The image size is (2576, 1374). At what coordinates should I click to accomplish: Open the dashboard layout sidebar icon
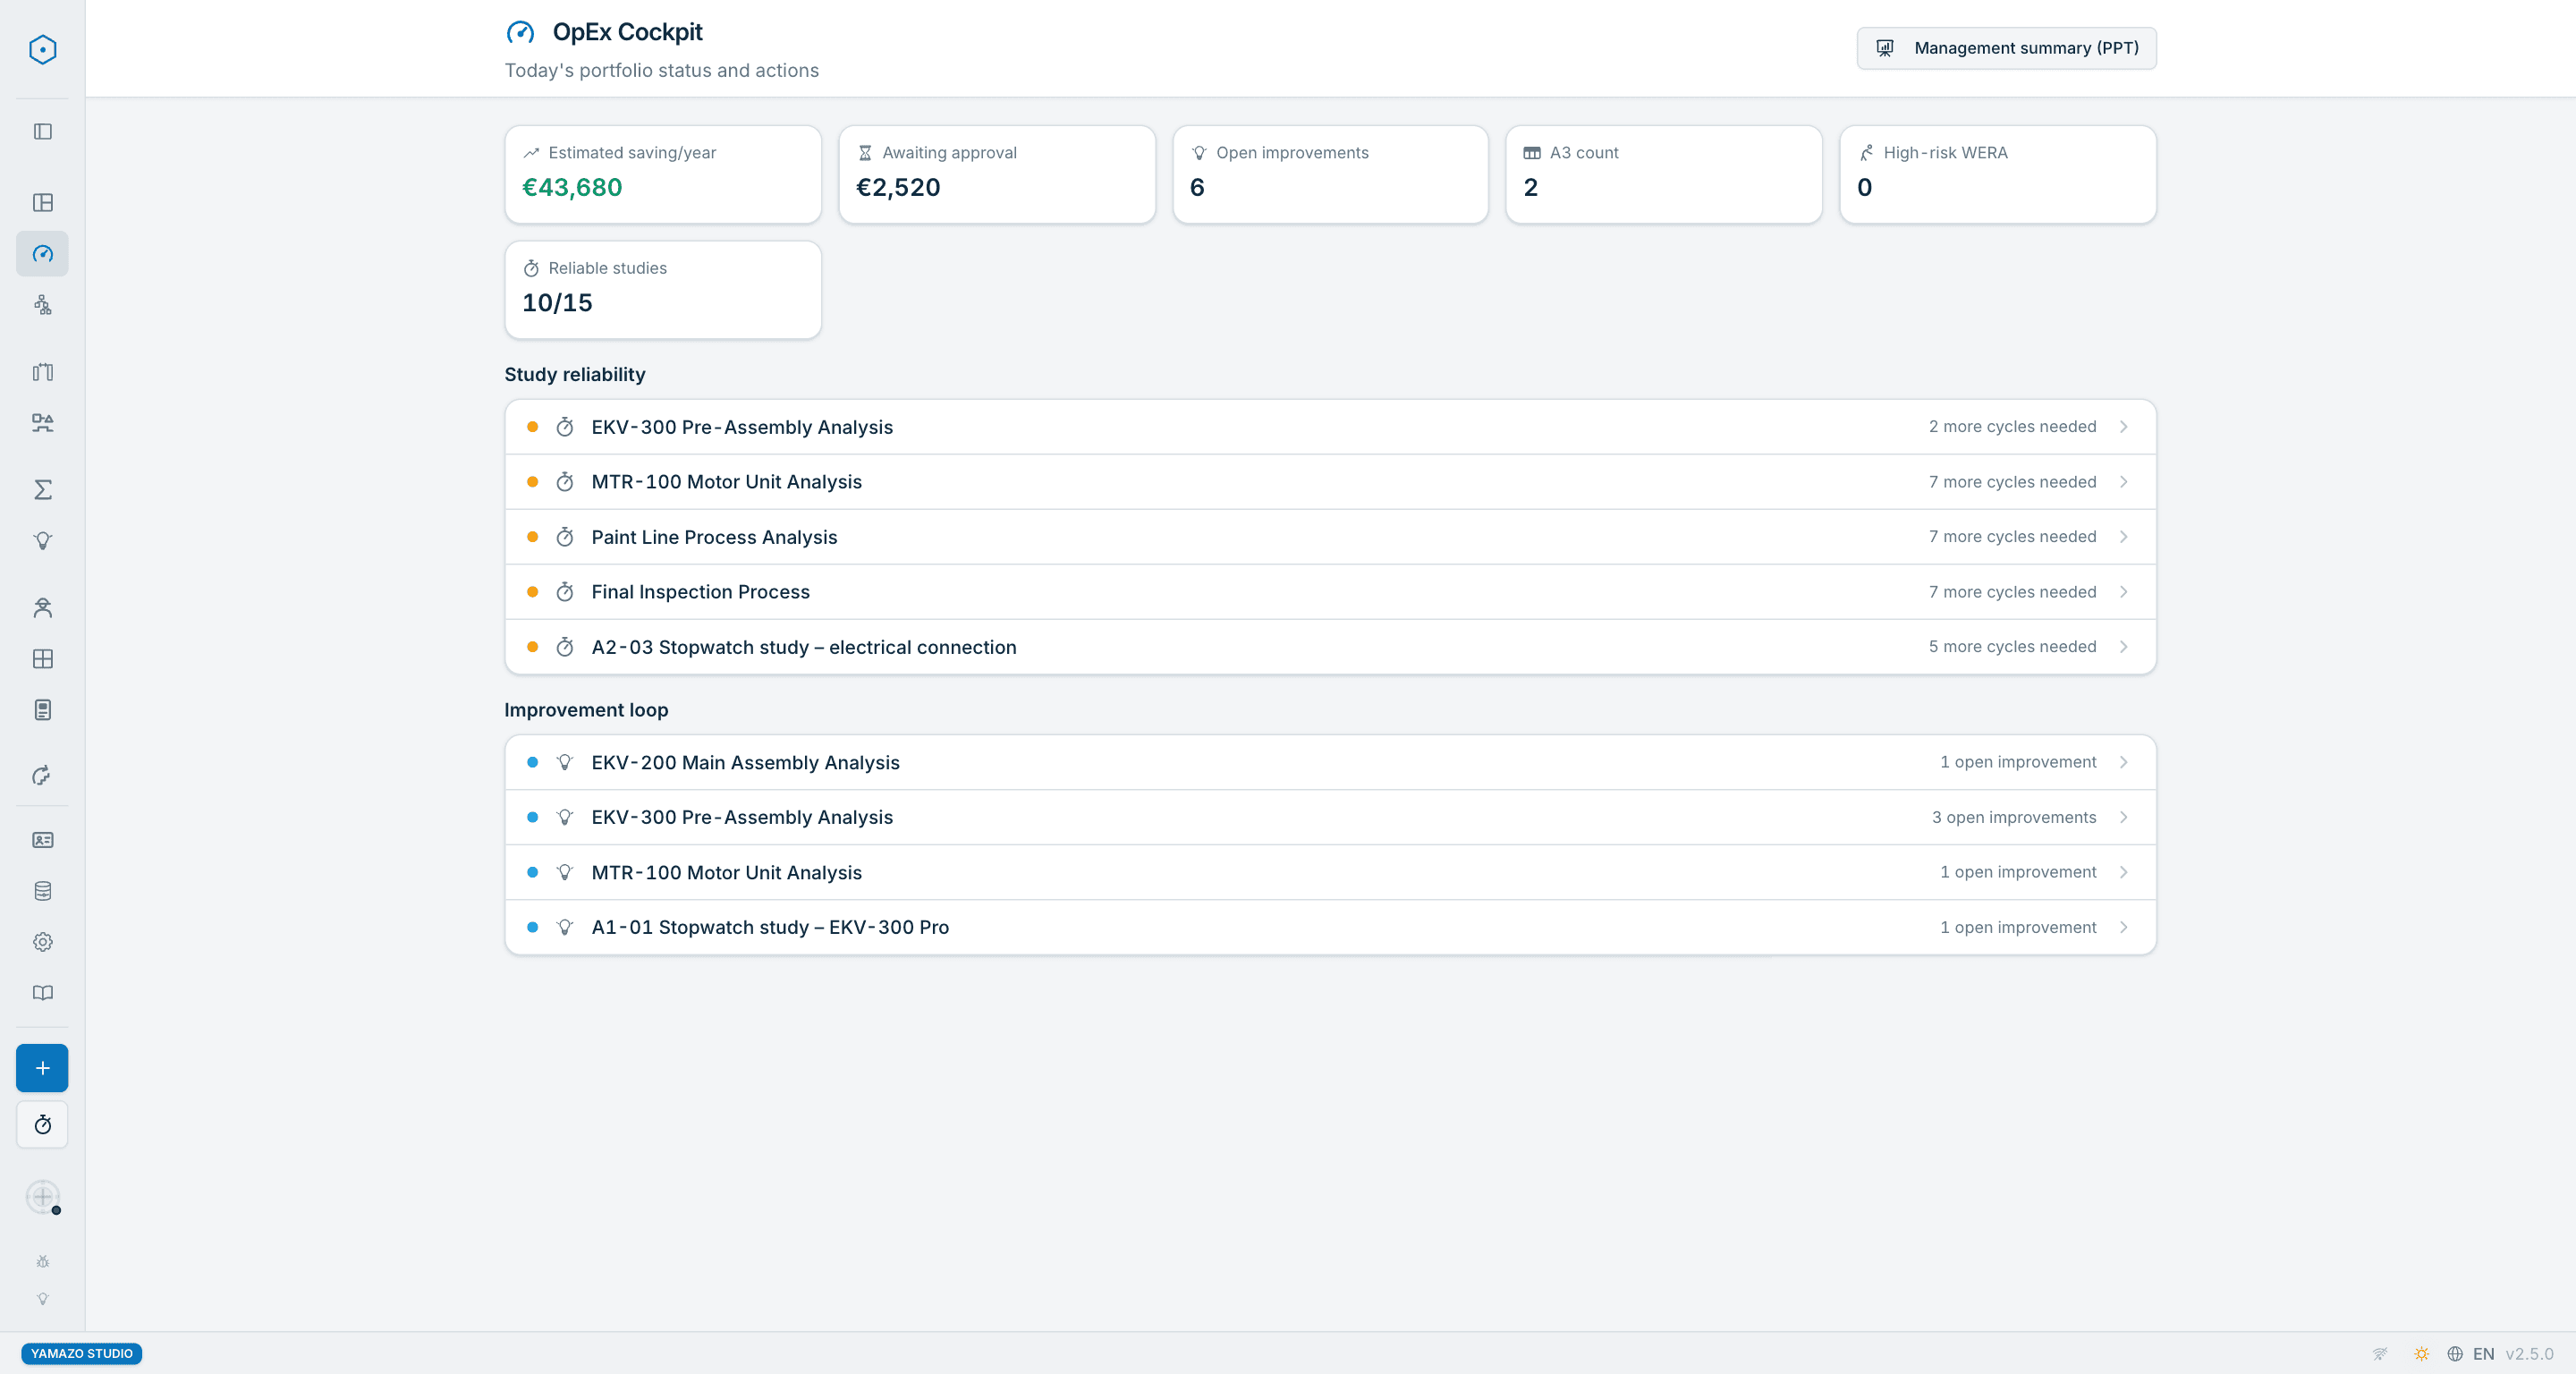(42, 202)
